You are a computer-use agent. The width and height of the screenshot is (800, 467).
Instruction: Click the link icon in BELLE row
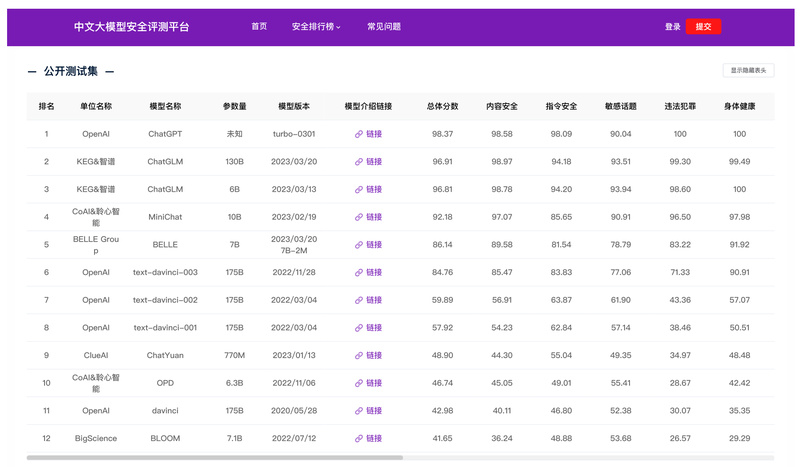[x=359, y=245]
